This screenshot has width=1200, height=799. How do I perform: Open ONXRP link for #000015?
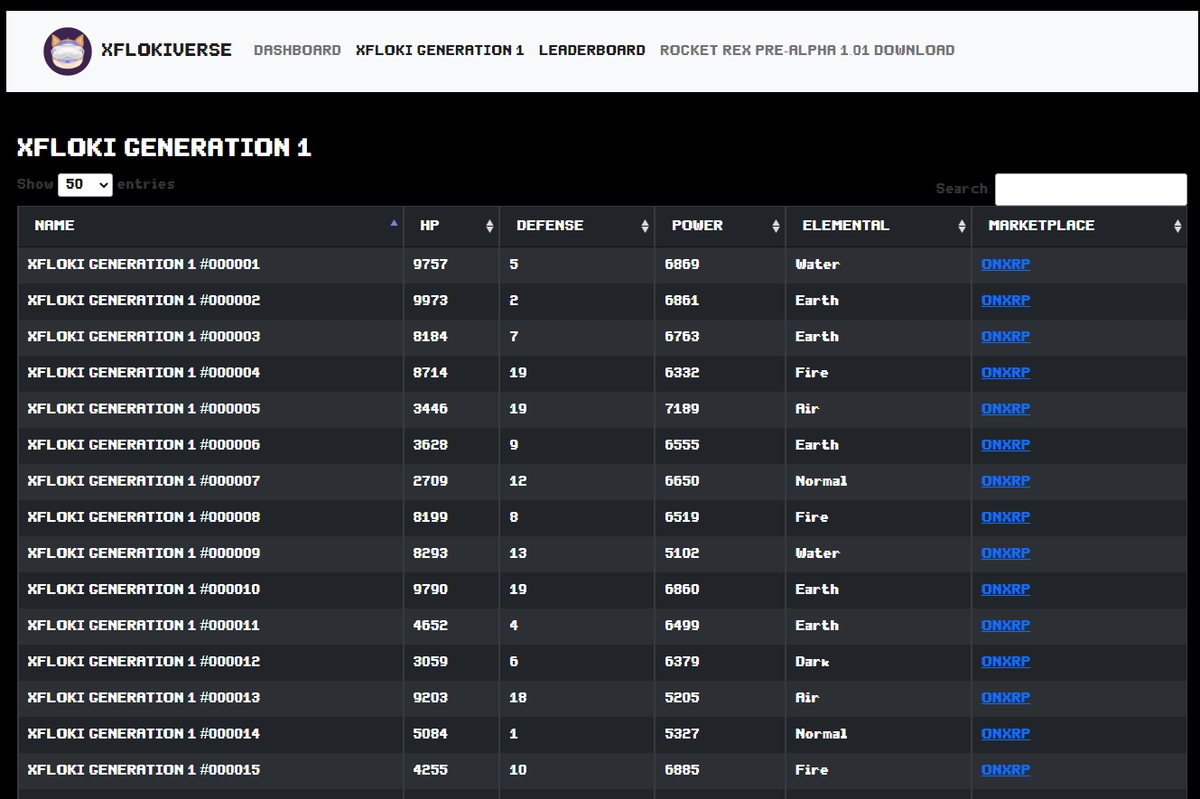tap(1005, 770)
